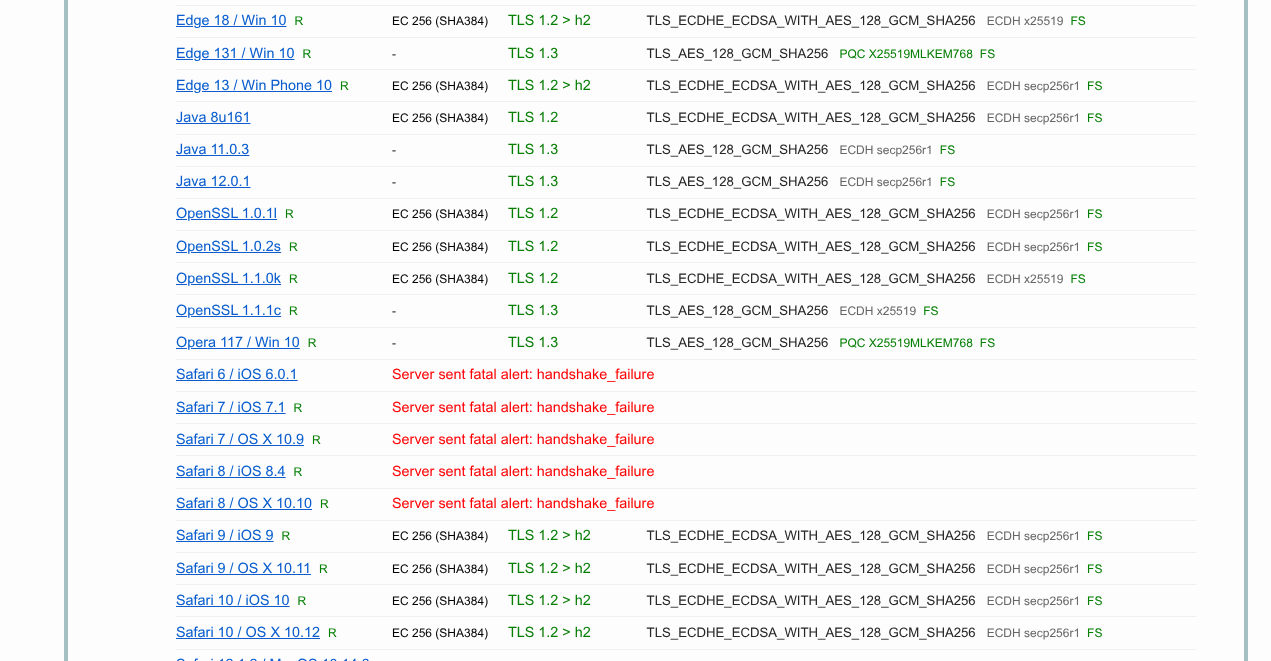Open the Java 11.0.3 client link

click(x=212, y=149)
